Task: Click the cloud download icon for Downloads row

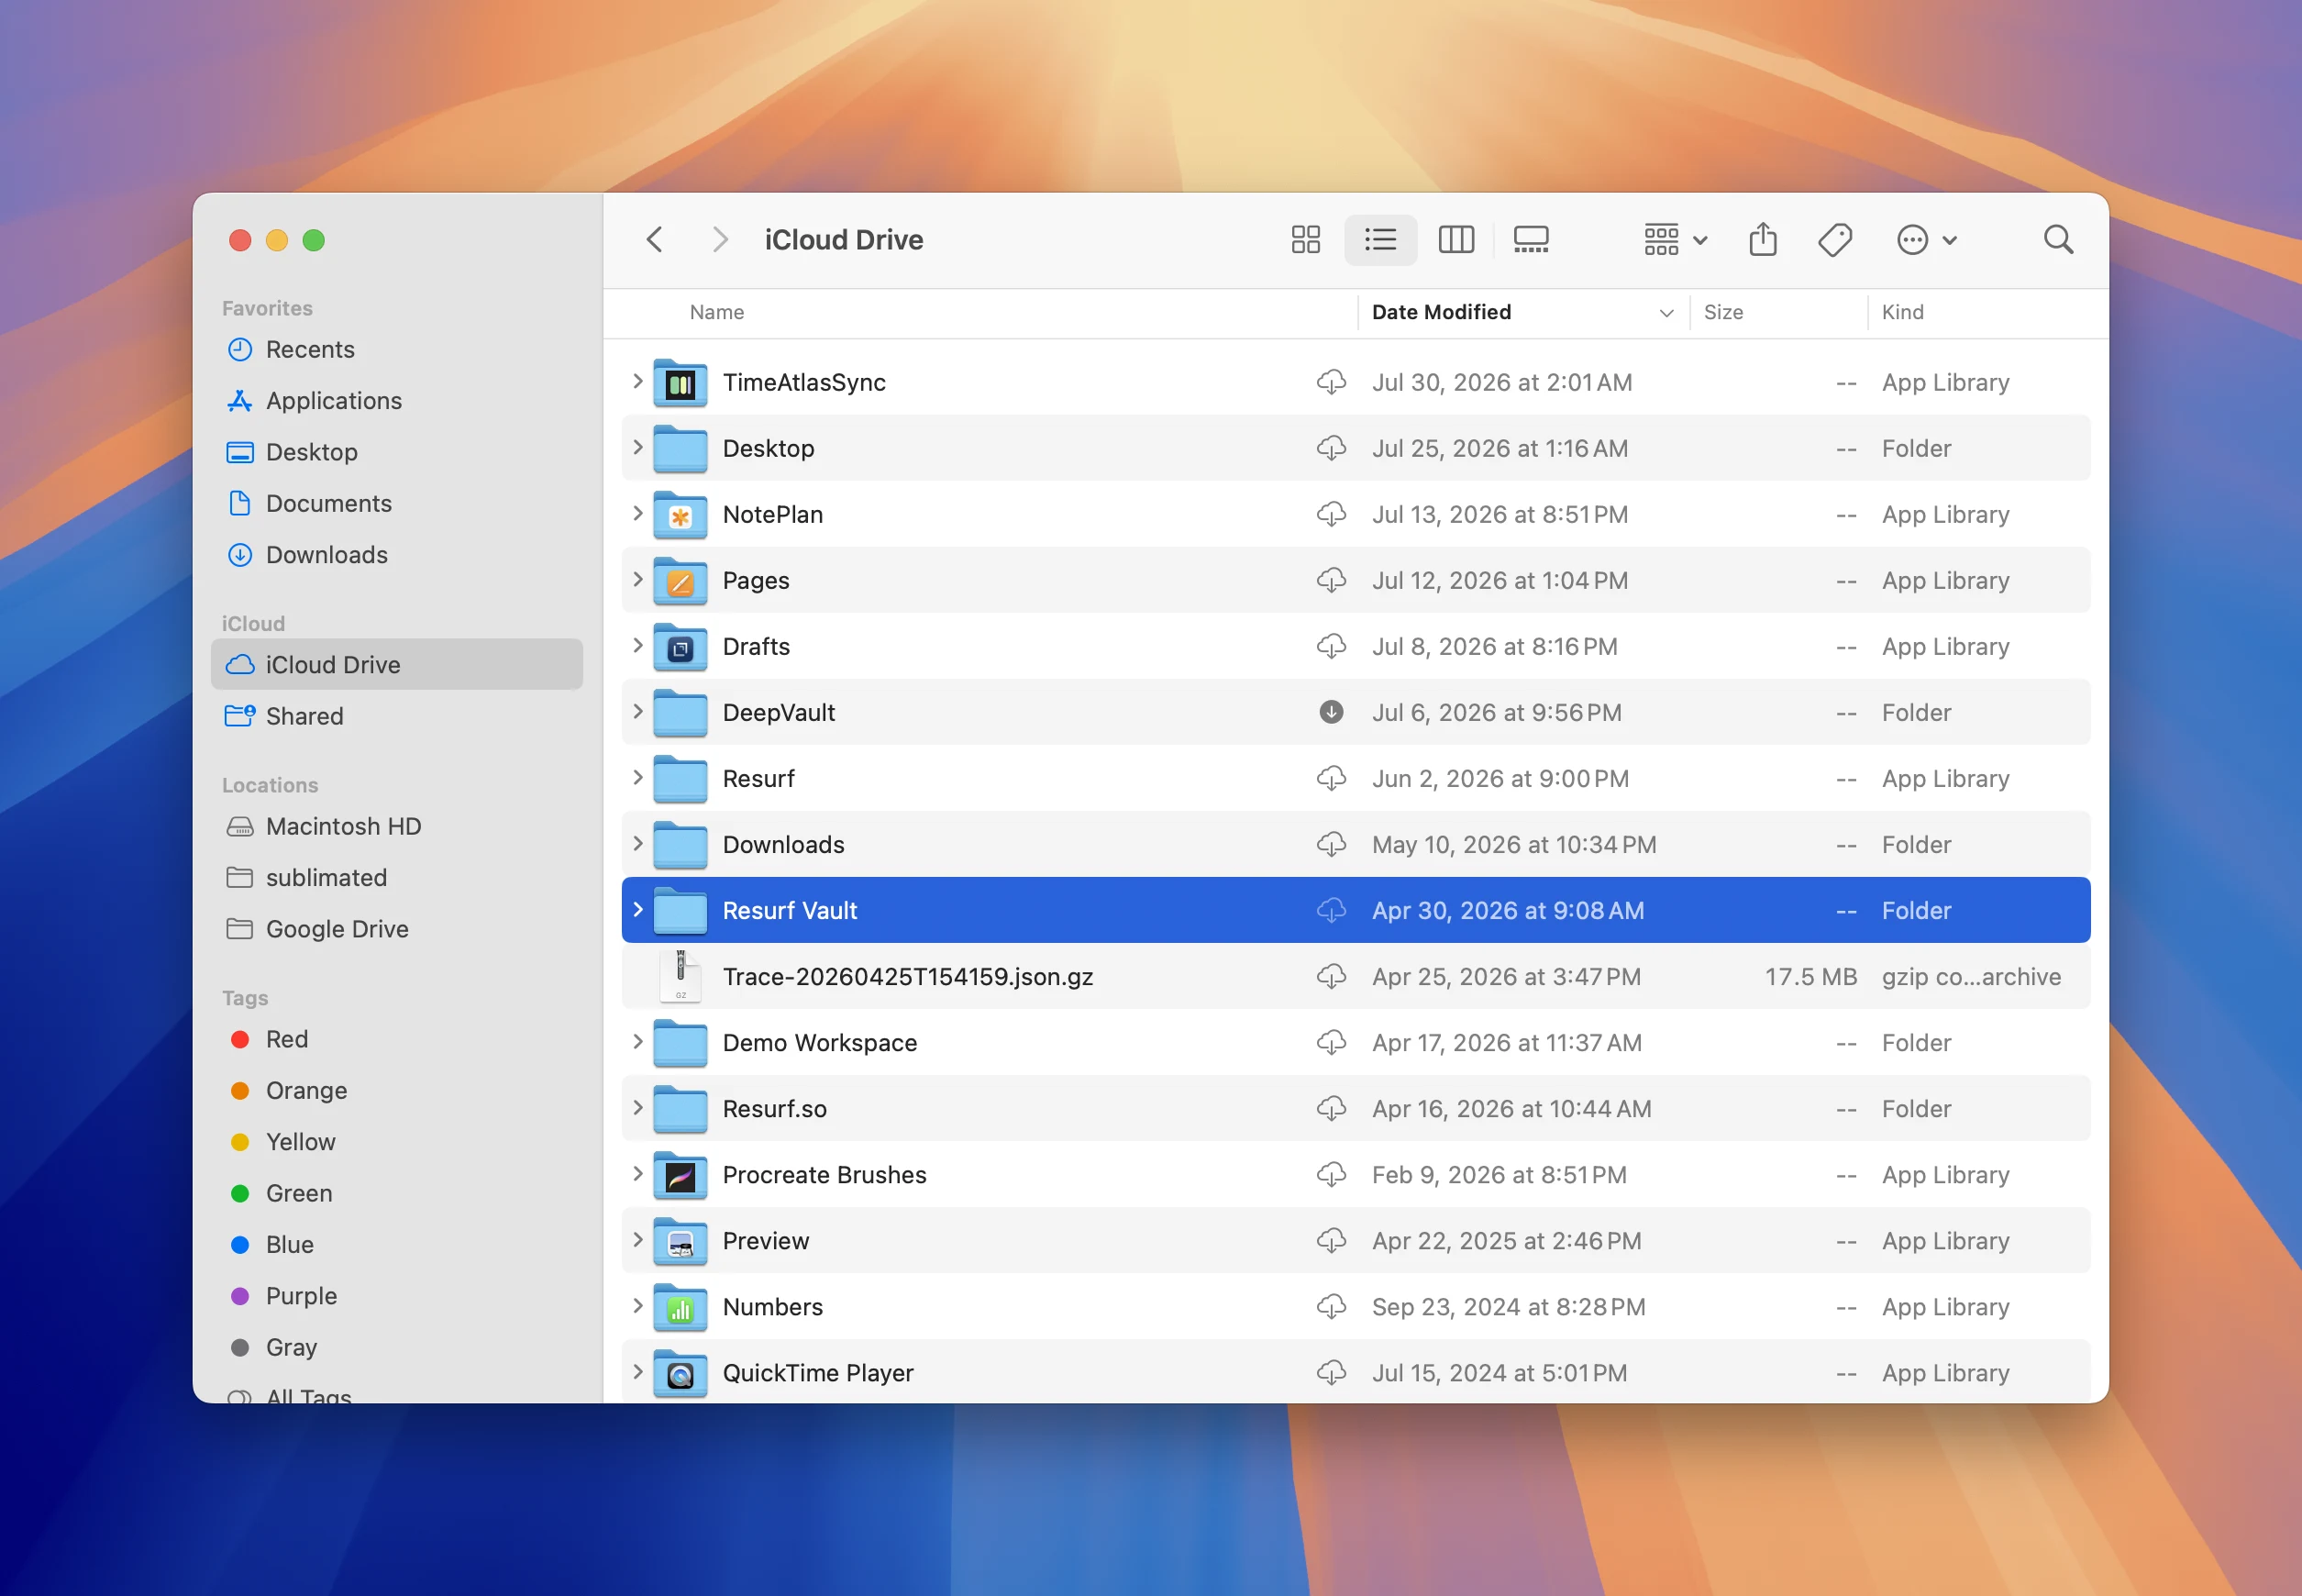Action: (x=1330, y=844)
